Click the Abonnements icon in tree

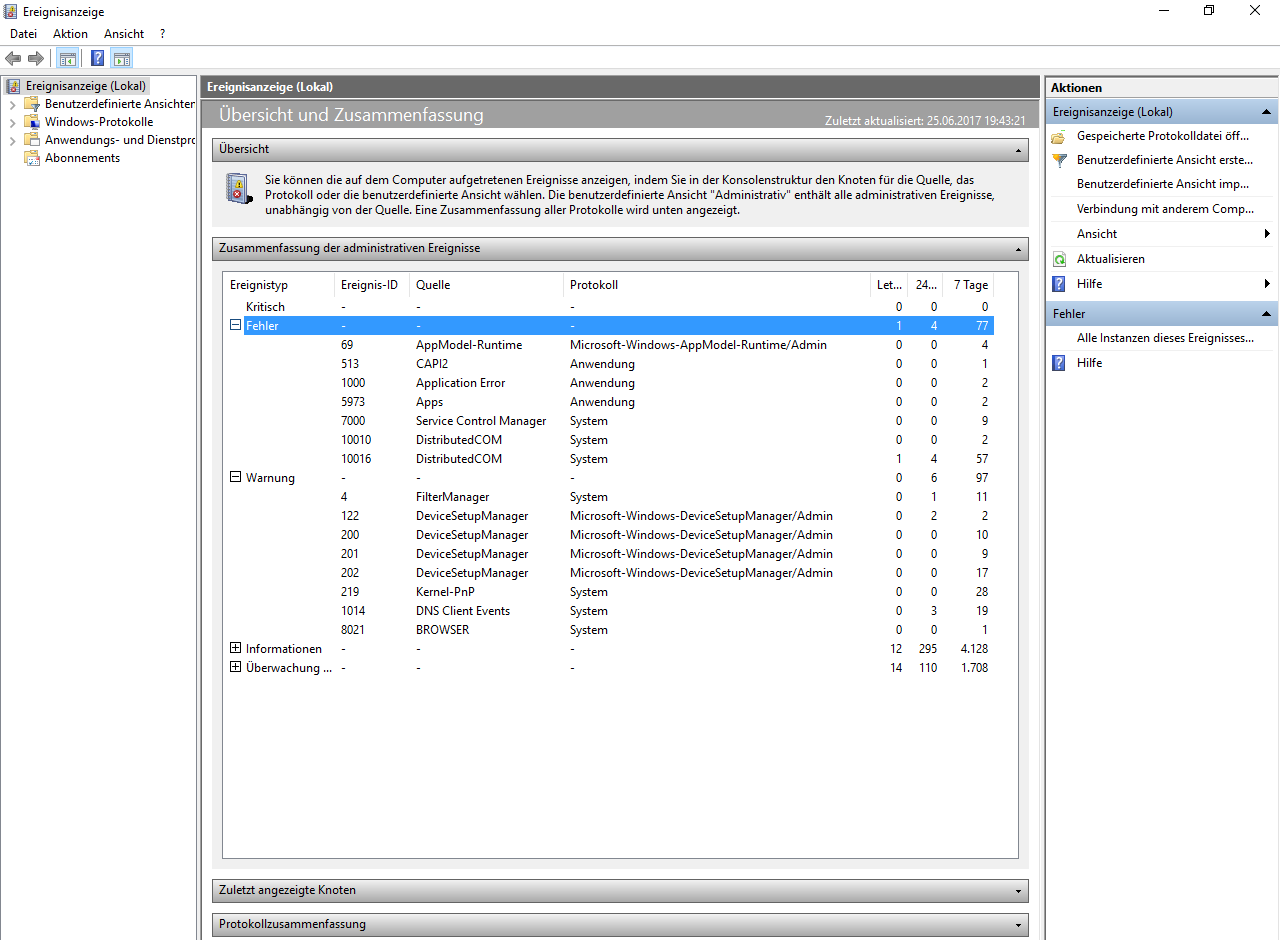[32, 158]
